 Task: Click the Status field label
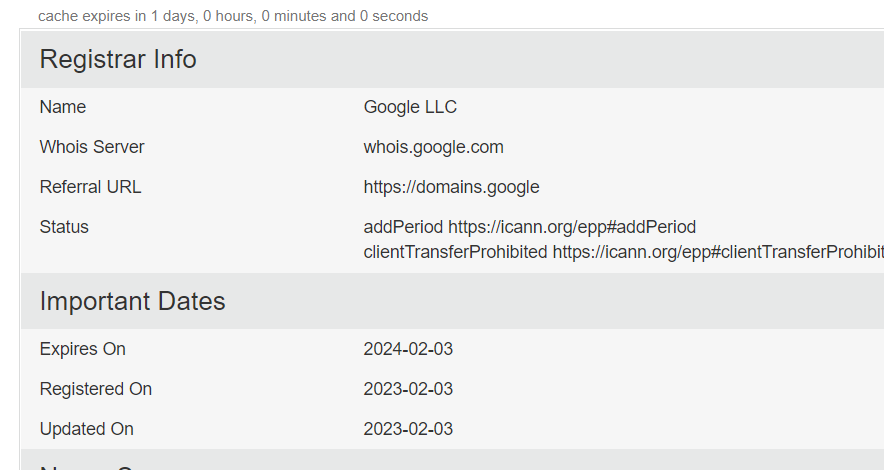[x=64, y=227]
